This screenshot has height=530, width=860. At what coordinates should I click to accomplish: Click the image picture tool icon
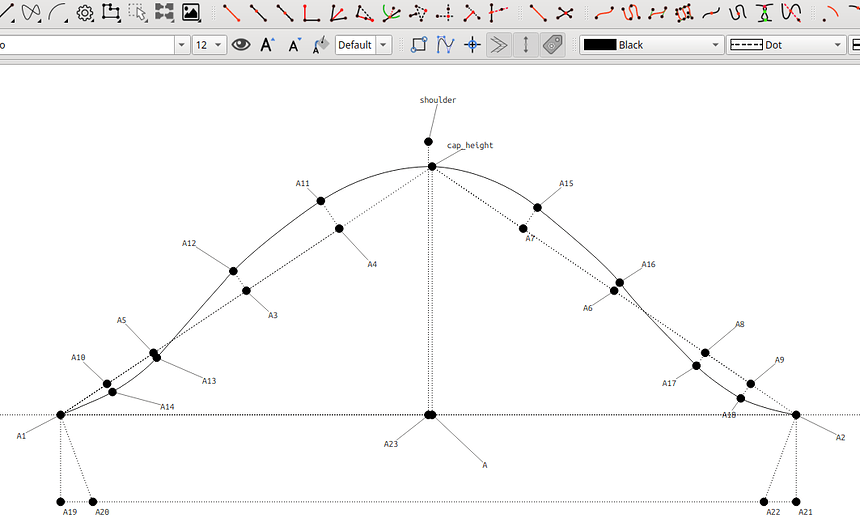click(191, 12)
